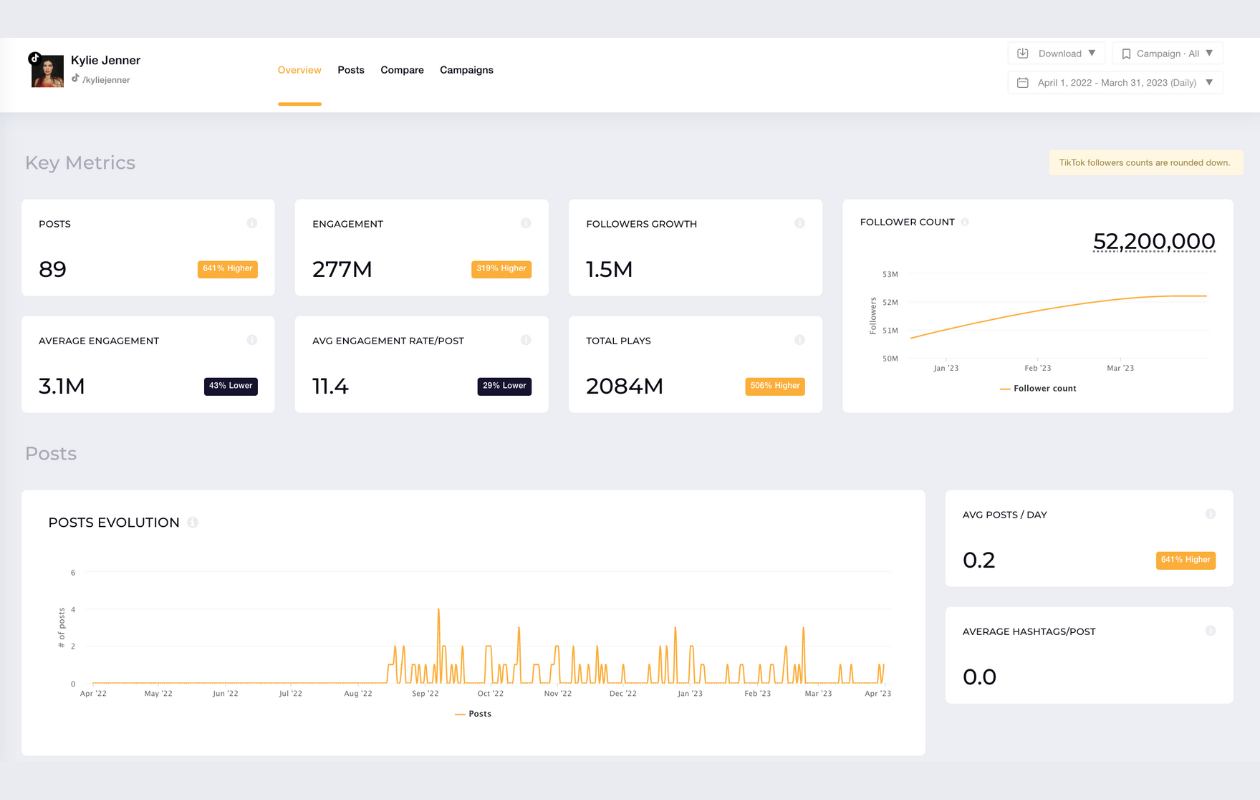Click the 29% Lower badge
The height and width of the screenshot is (800, 1260).
click(505, 386)
